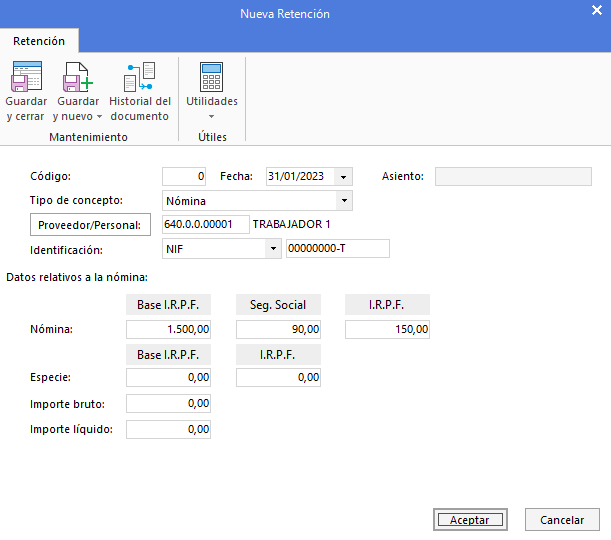Open the Tipo de concepto dropdown

(x=344, y=201)
